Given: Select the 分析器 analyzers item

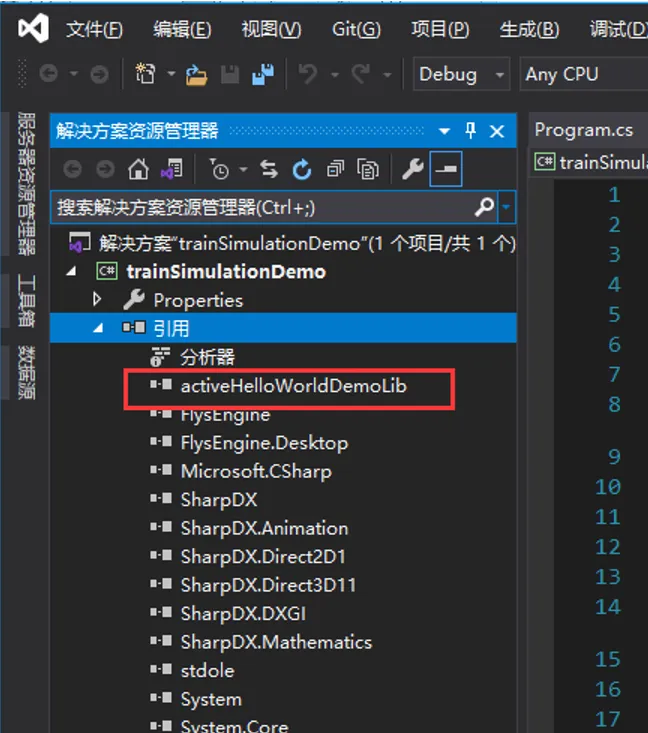Looking at the screenshot, I should 208,358.
